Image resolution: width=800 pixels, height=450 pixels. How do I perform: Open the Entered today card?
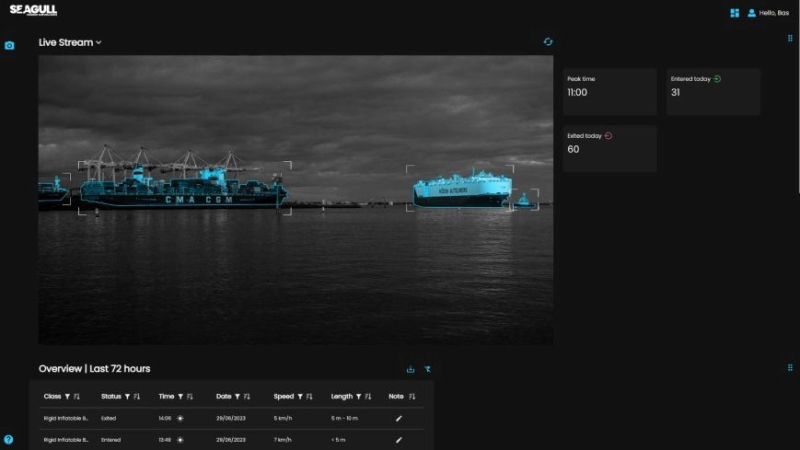[x=713, y=92]
